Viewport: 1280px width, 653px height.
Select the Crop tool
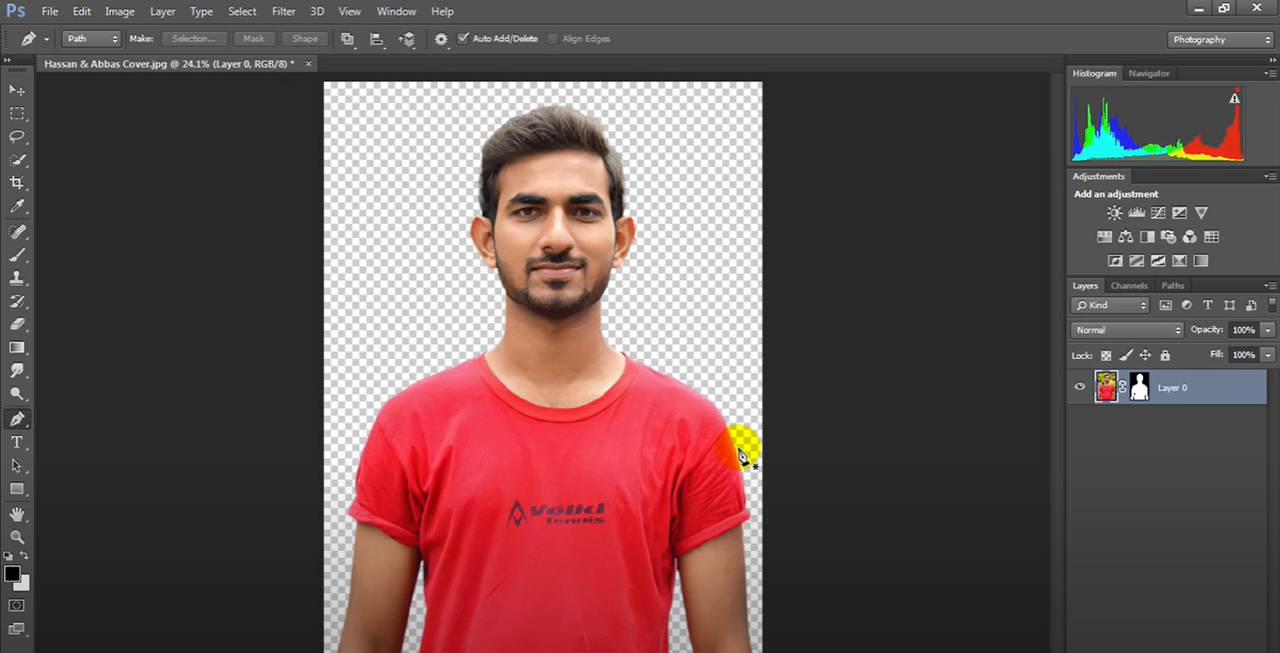pyautogui.click(x=17, y=183)
